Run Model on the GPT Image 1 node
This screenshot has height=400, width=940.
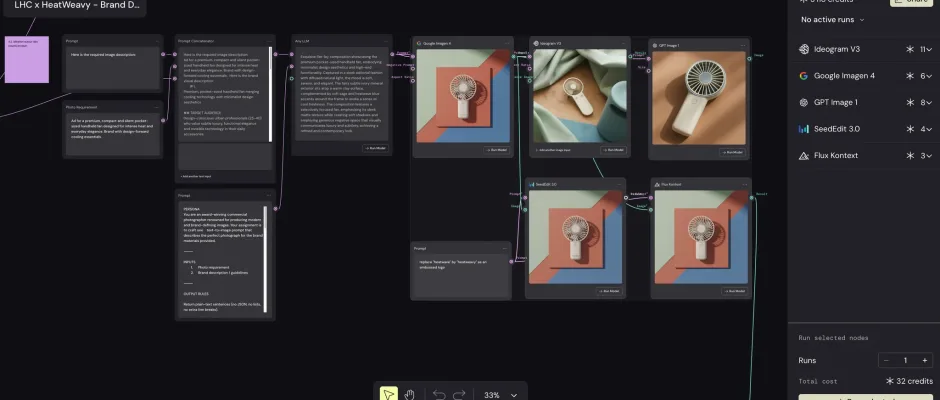point(733,152)
